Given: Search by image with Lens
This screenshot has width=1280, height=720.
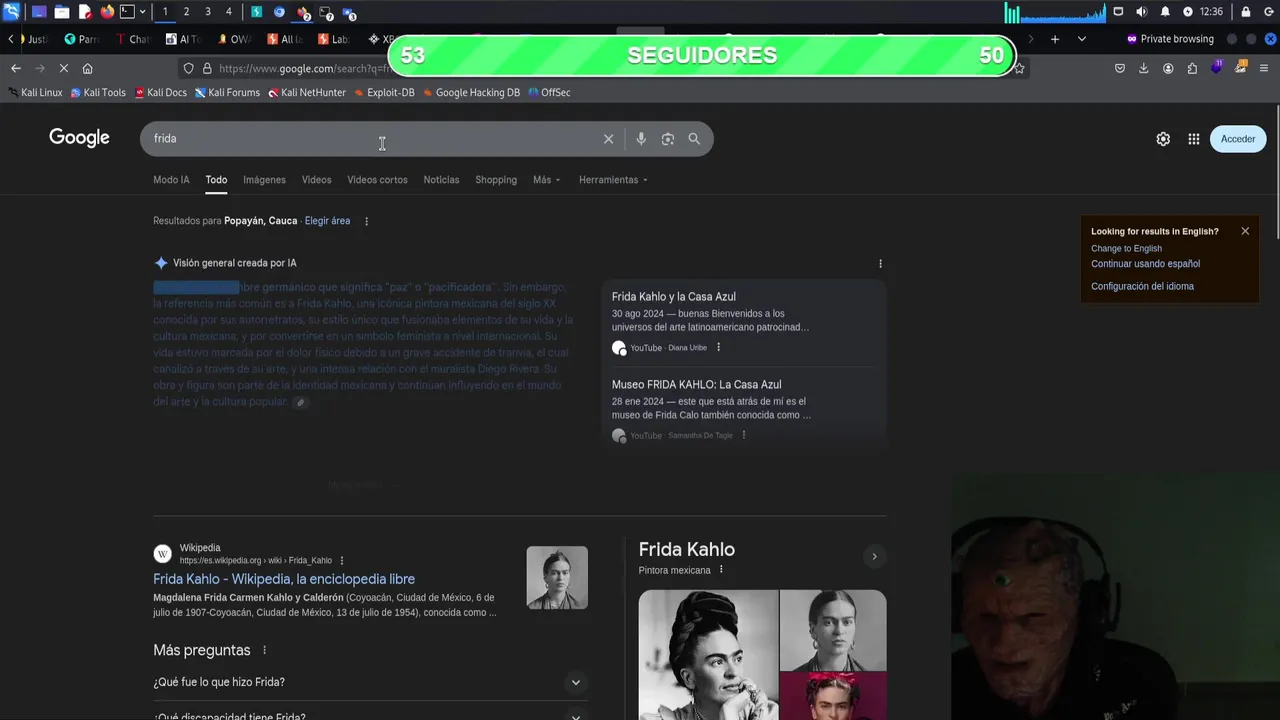Looking at the screenshot, I should coord(668,139).
